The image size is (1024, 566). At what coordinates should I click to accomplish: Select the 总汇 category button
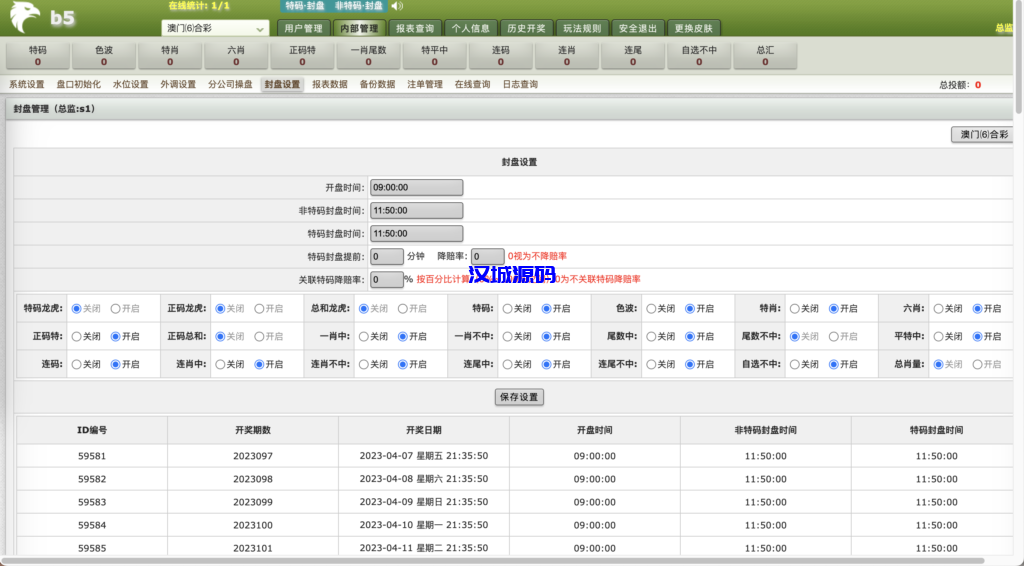coord(765,55)
